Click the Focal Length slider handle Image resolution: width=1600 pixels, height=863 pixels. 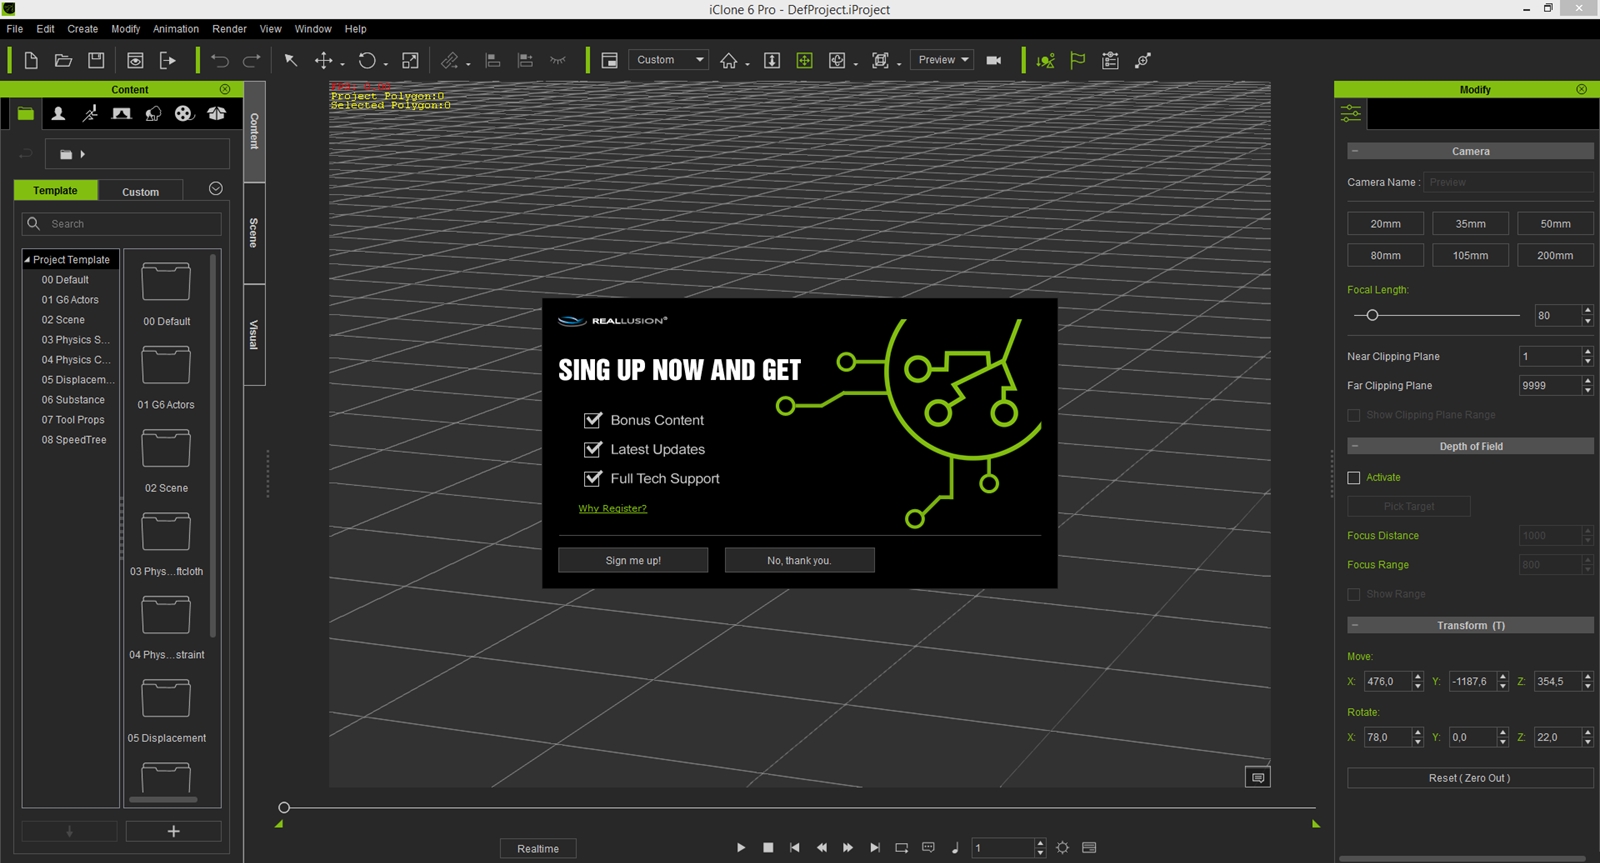[x=1372, y=315]
